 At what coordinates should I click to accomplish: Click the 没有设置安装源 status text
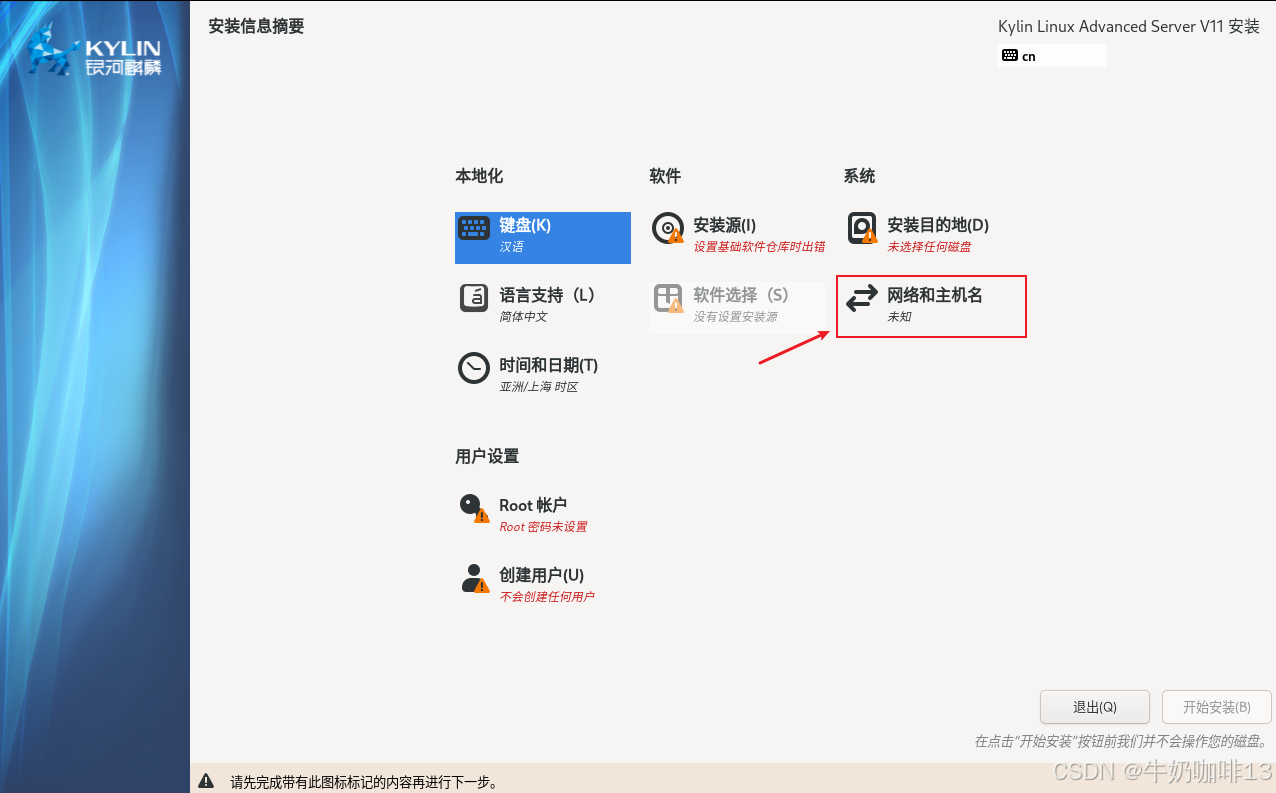(735, 316)
